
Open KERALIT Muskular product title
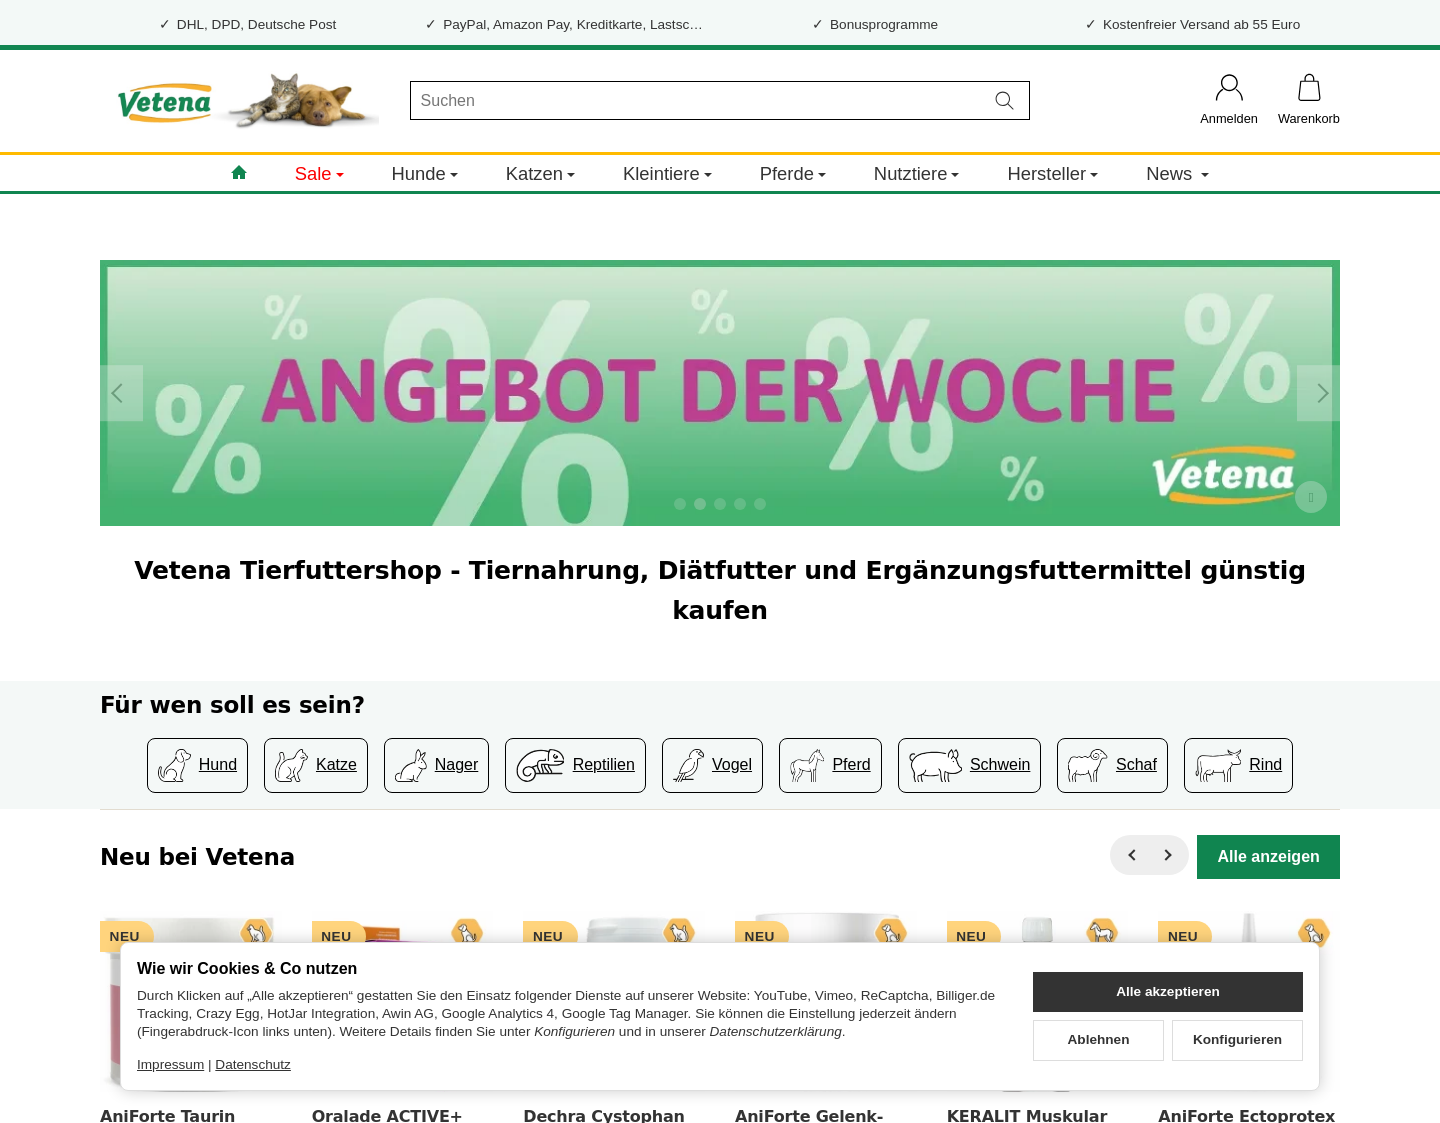(x=1027, y=1115)
